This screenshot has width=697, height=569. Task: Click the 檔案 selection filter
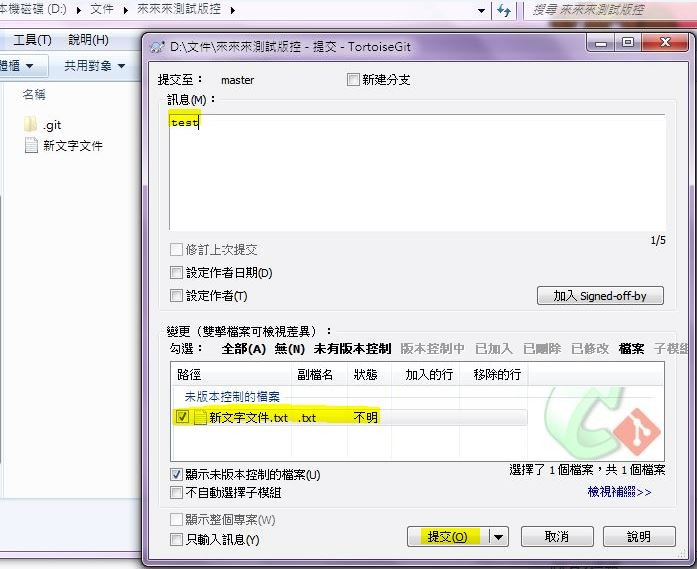click(x=631, y=349)
